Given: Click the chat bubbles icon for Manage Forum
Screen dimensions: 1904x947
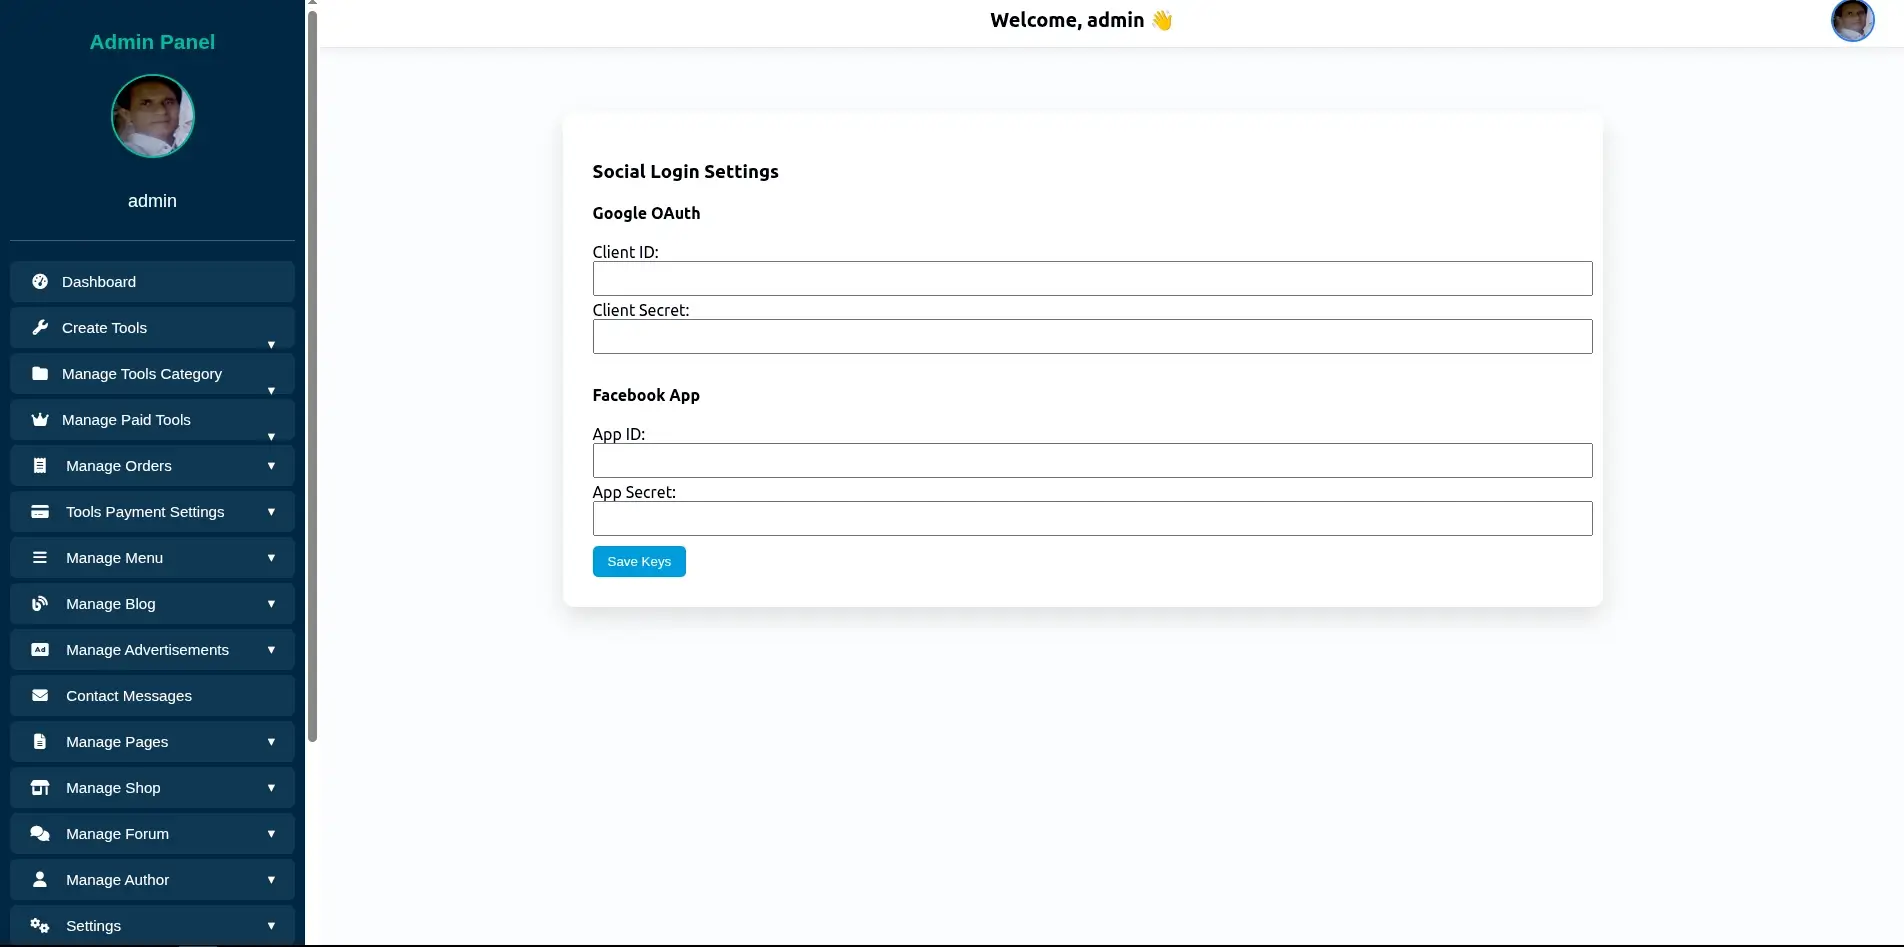Looking at the screenshot, I should pyautogui.click(x=40, y=834).
